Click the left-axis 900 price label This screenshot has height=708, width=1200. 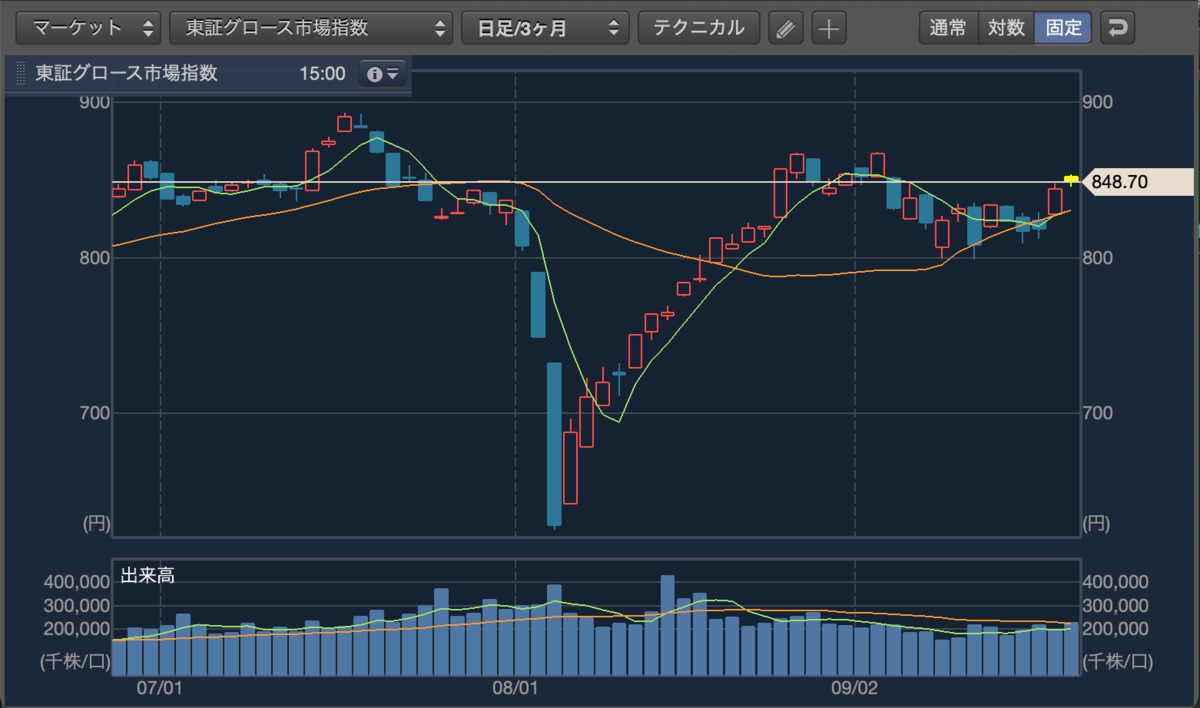click(94, 102)
